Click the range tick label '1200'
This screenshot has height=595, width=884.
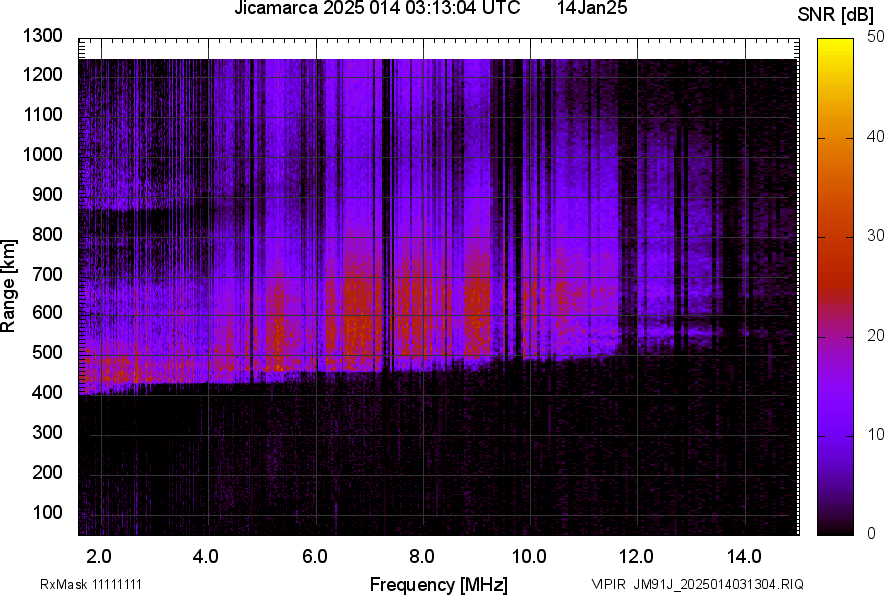(42, 74)
